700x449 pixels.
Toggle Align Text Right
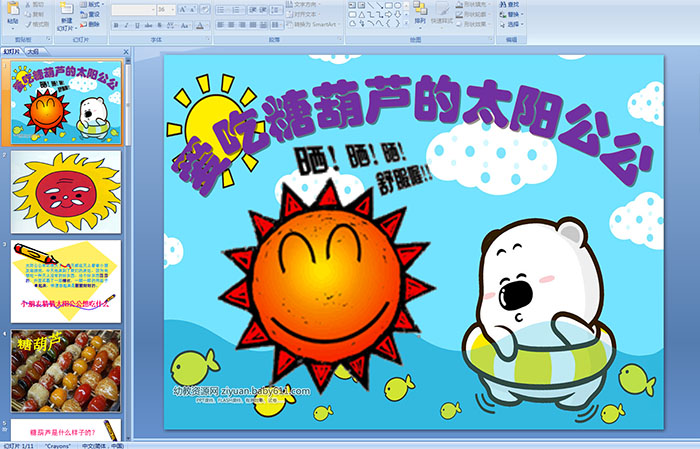coord(242,25)
